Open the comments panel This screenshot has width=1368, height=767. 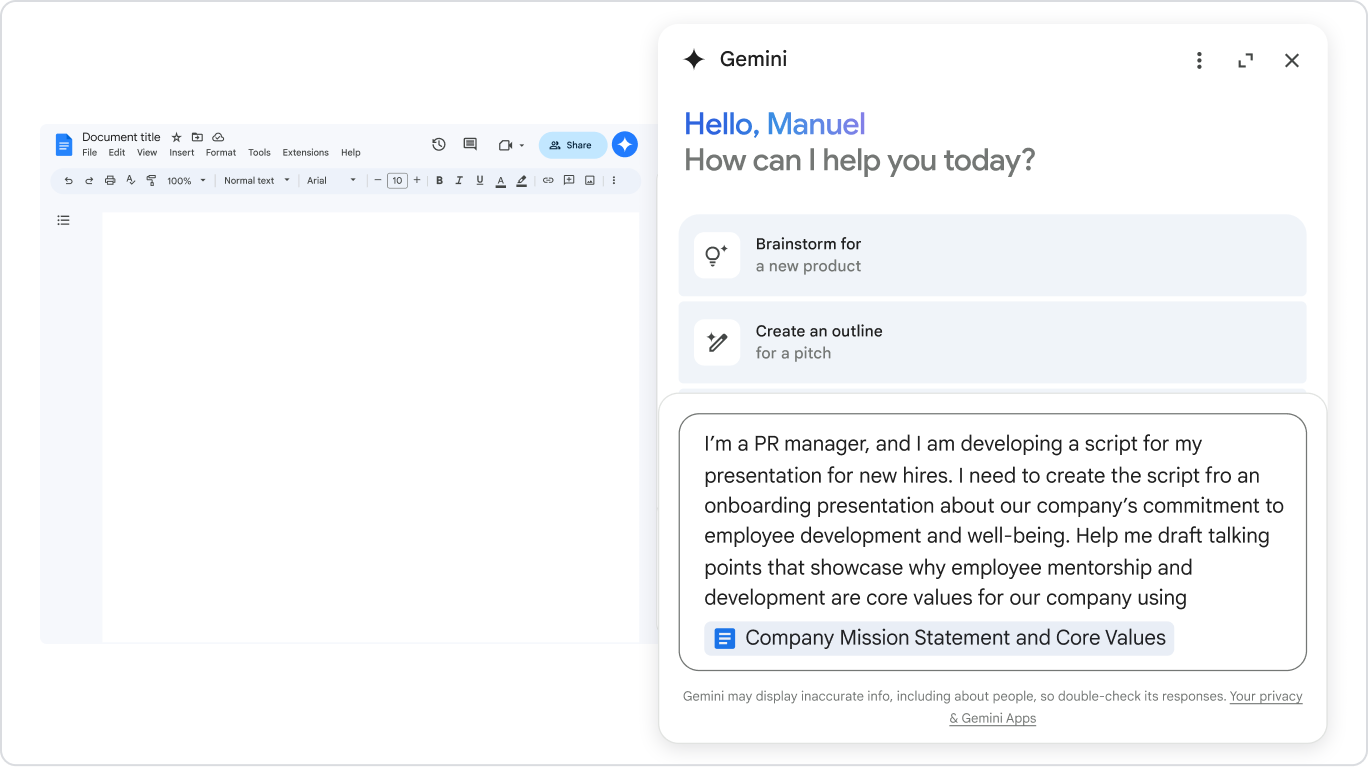(x=469, y=144)
